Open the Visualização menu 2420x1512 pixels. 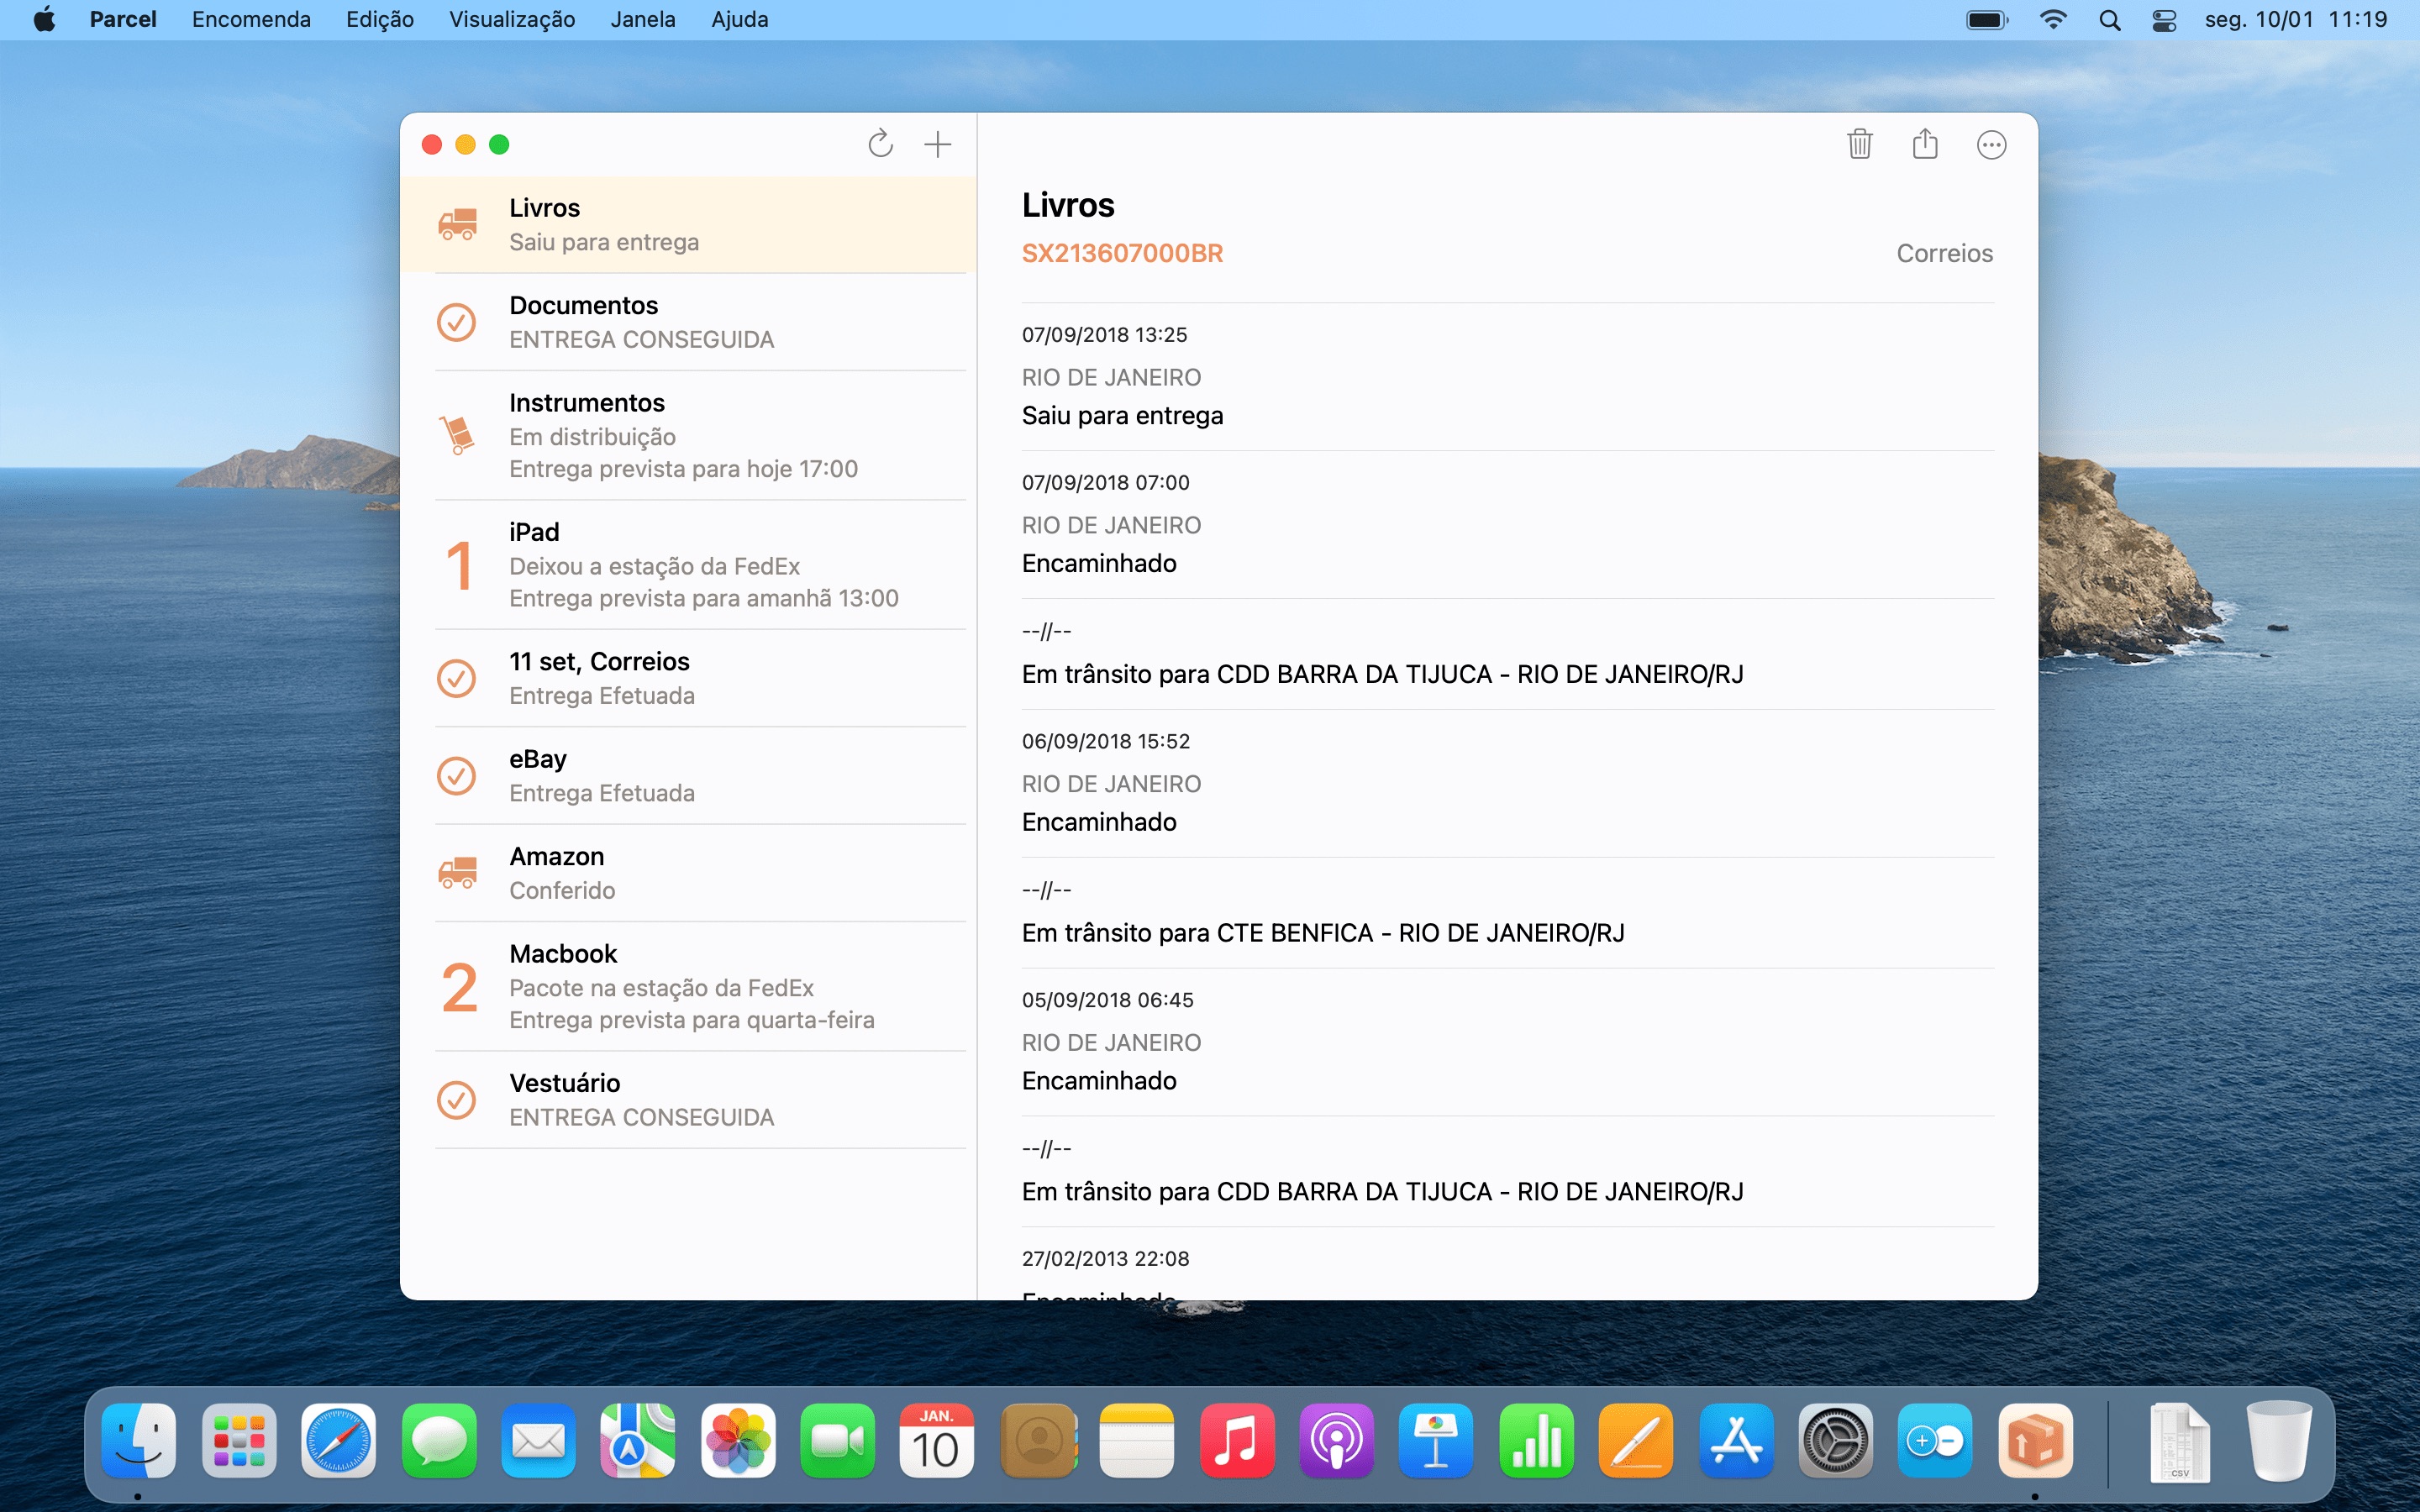coord(512,19)
